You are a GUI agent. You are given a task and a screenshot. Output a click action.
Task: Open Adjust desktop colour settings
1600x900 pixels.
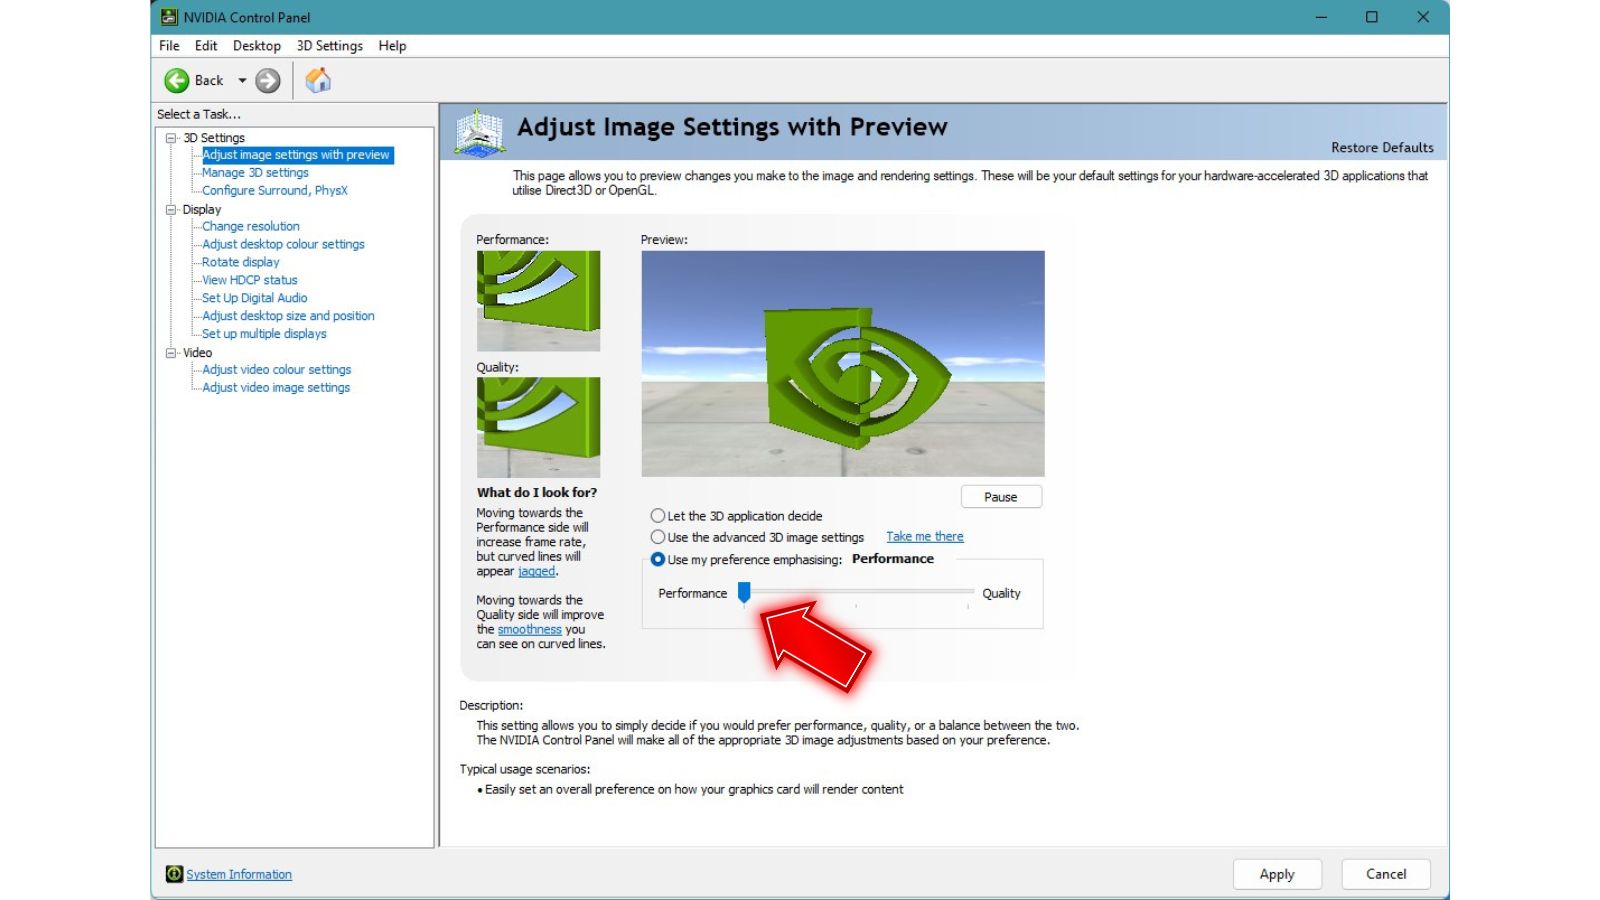(x=283, y=245)
